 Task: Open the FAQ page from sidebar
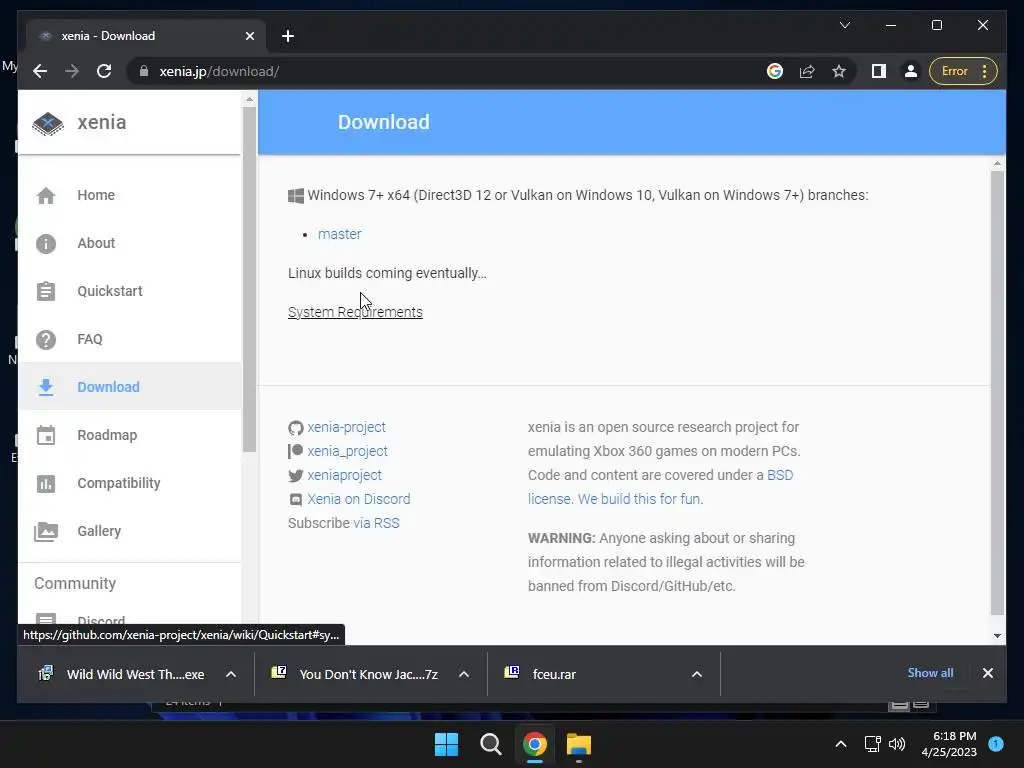(129, 339)
